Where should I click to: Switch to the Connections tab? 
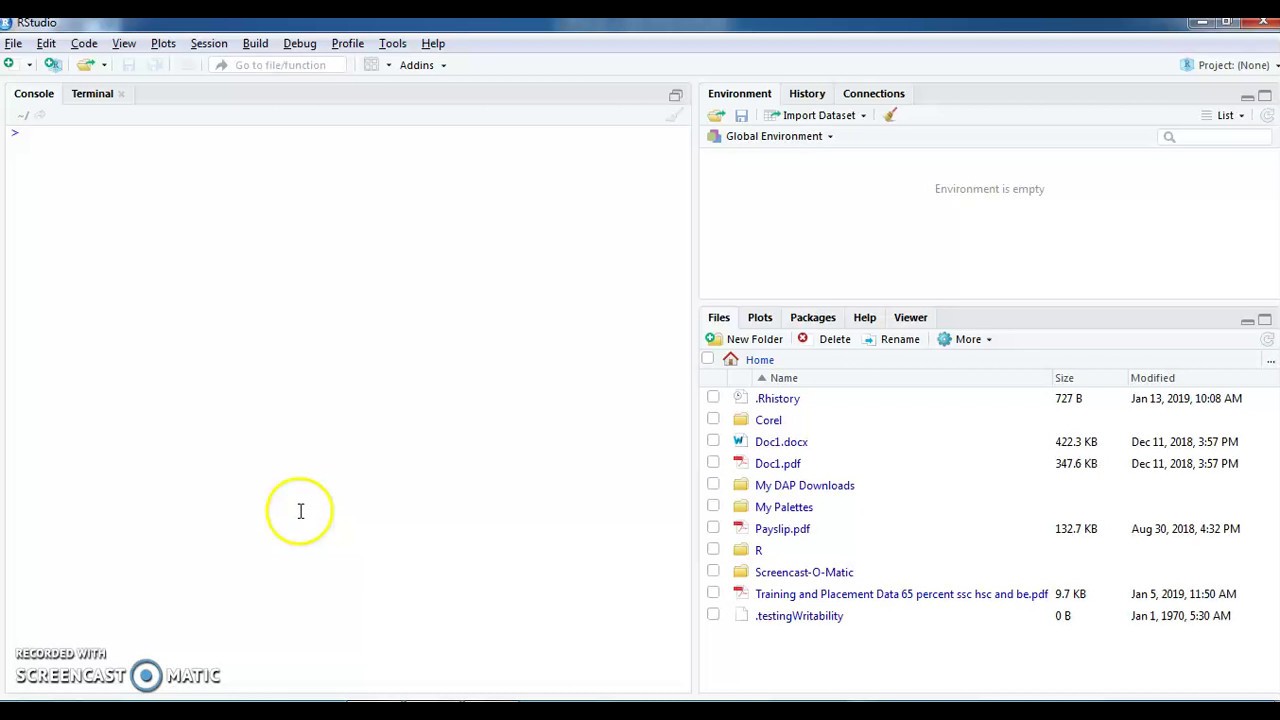874,93
